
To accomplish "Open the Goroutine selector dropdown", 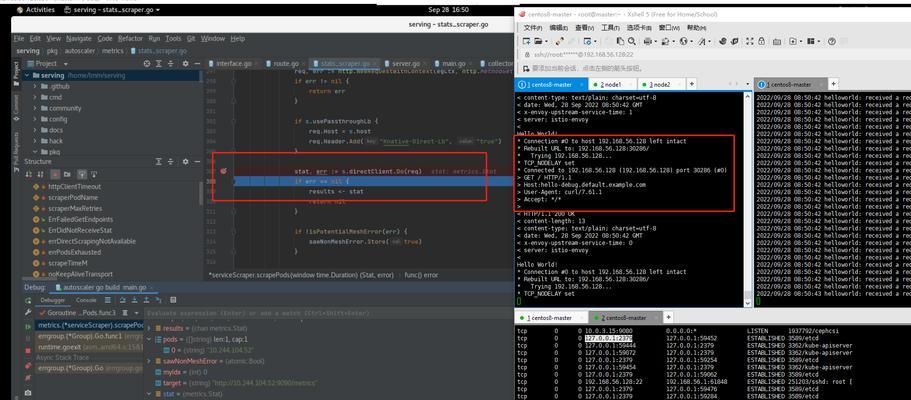I will (x=137, y=313).
